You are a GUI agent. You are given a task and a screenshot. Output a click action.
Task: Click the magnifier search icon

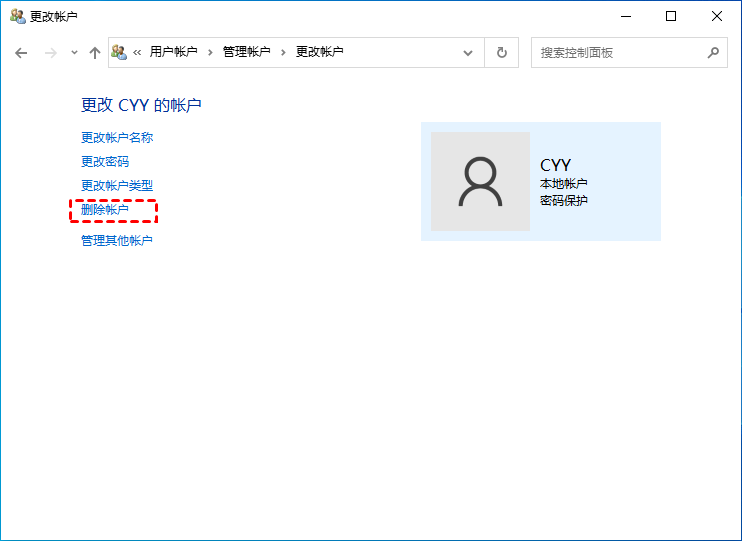click(x=713, y=53)
